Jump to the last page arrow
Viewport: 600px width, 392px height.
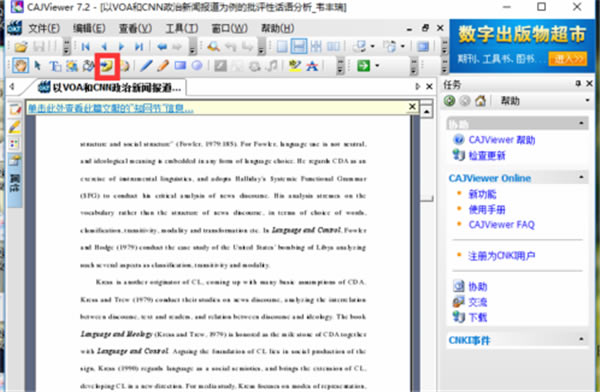click(x=139, y=47)
